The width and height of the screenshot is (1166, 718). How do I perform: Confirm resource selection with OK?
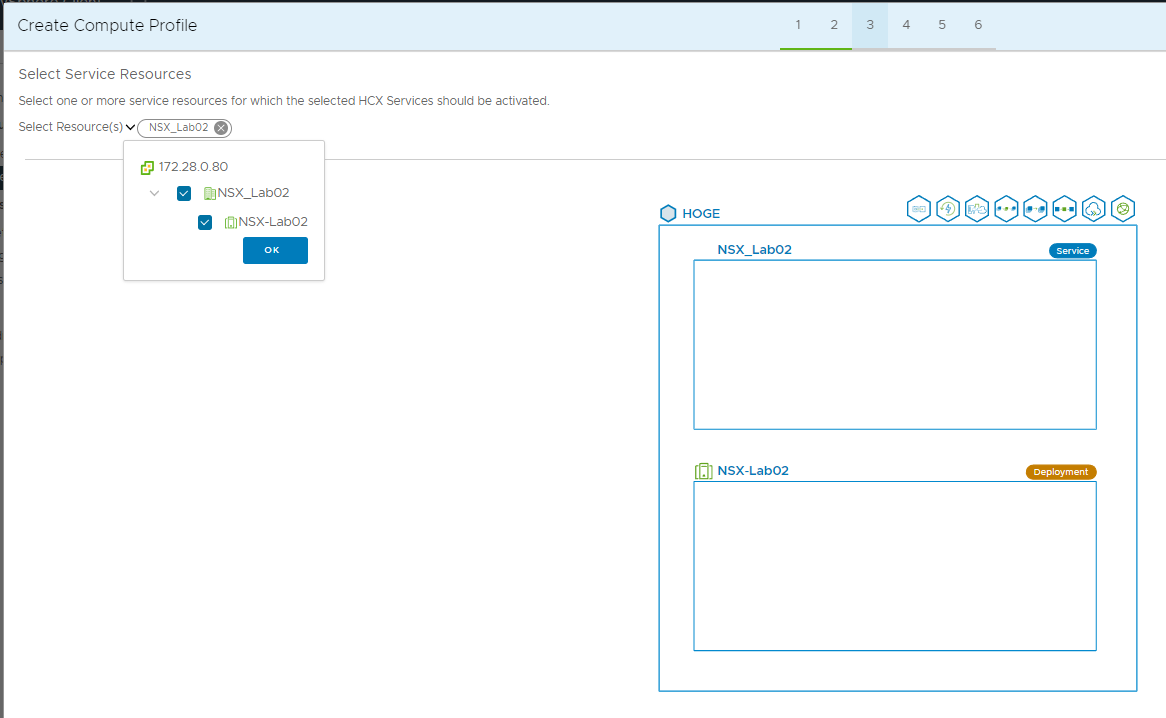[x=275, y=250]
